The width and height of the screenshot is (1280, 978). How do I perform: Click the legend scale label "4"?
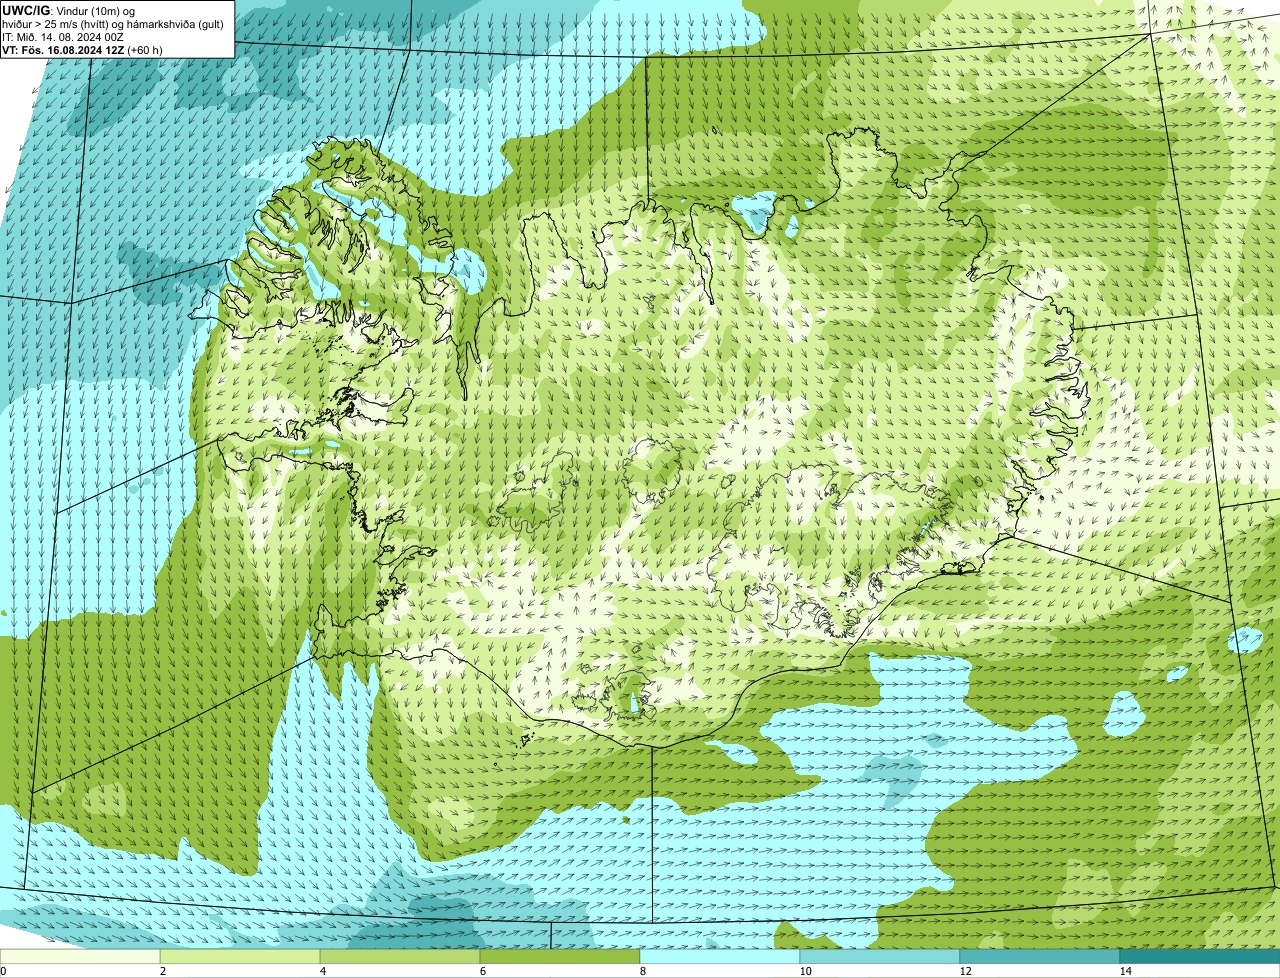pyautogui.click(x=322, y=971)
